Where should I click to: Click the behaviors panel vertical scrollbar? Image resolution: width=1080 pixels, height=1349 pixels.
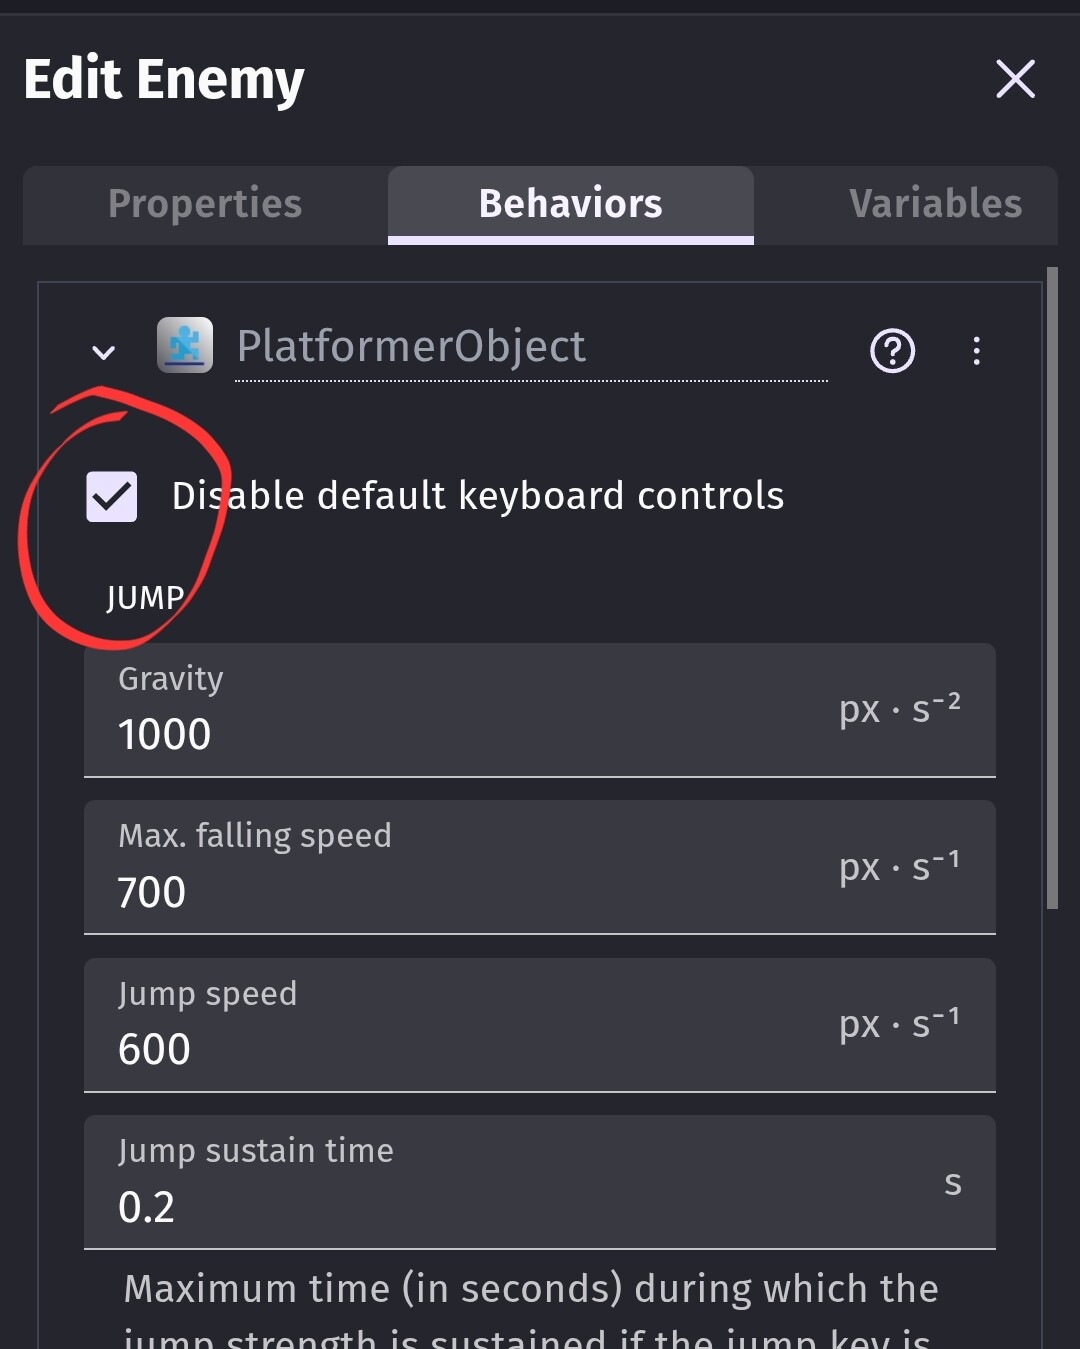coord(1052,590)
